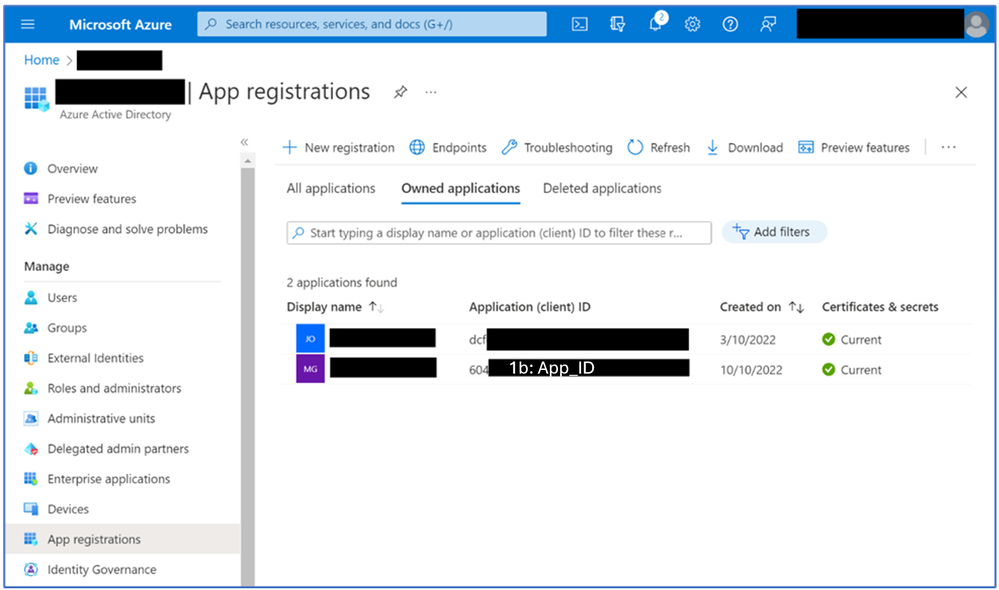Sort by Created on column
The image size is (999, 590).
pyautogui.click(x=762, y=307)
